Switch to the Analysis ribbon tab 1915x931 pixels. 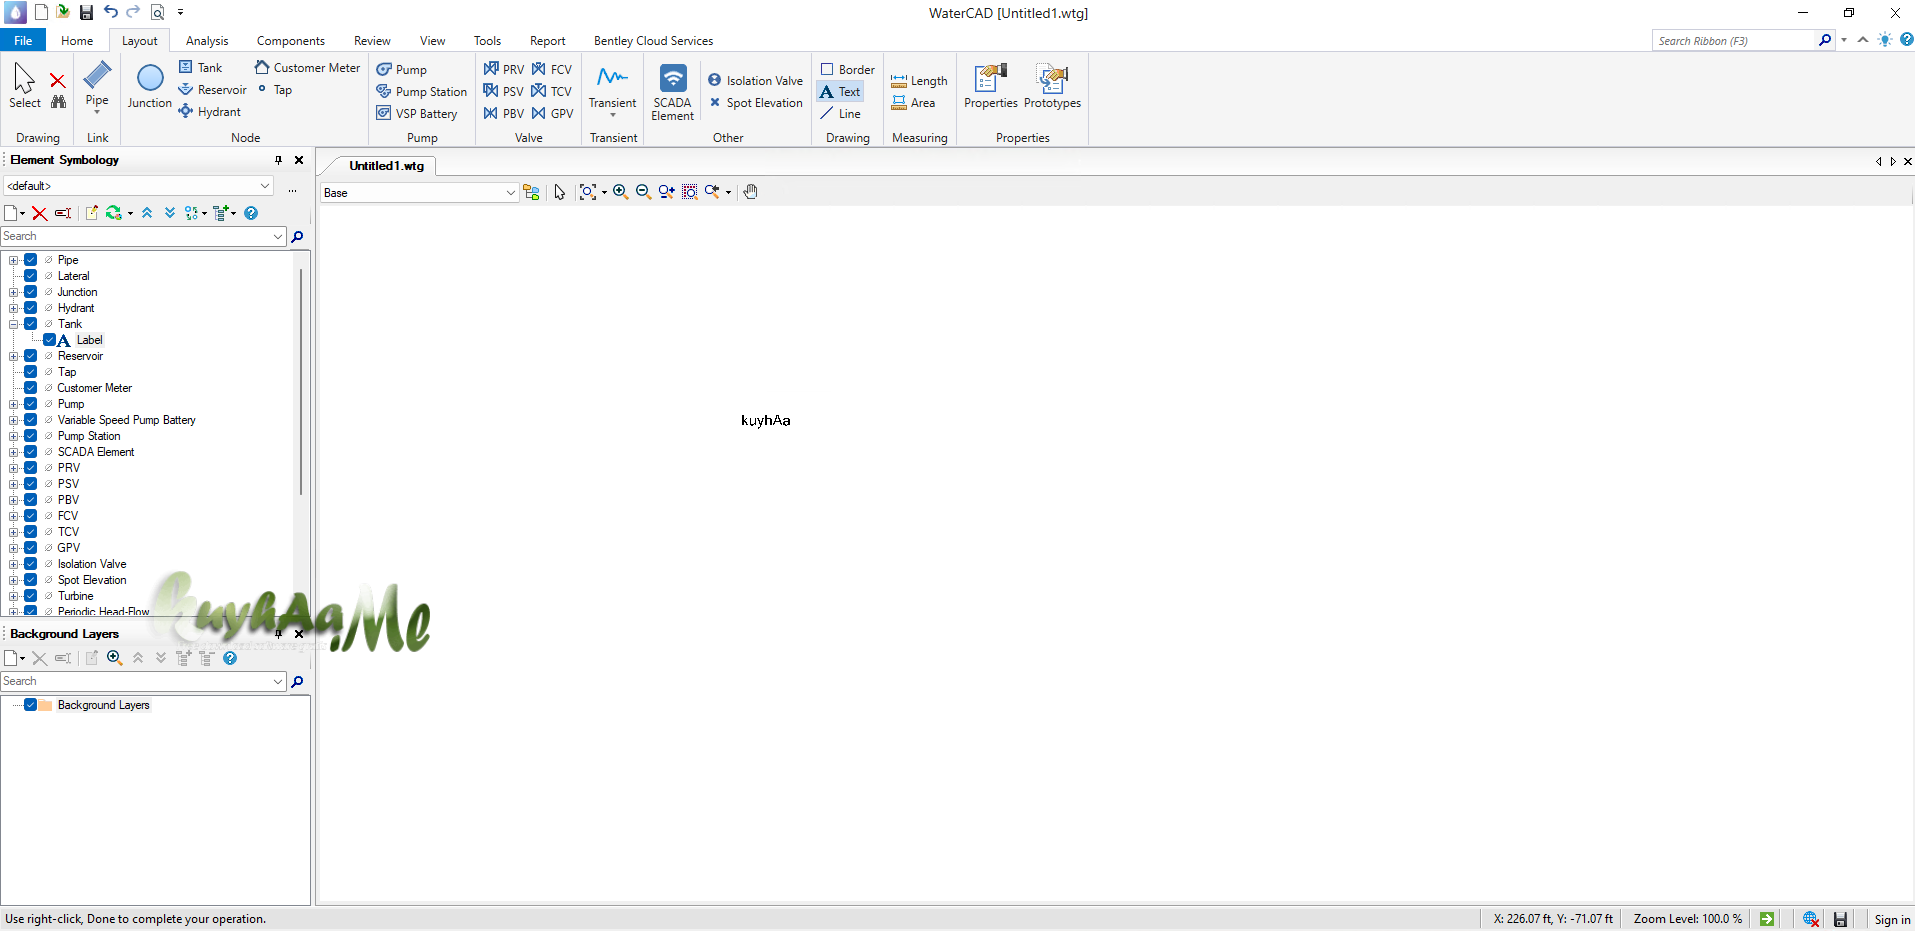(x=207, y=41)
